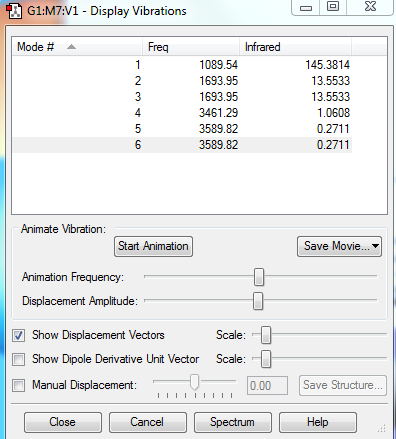The height and width of the screenshot is (439, 396).
Task: Sort by the Infrared column header
Action: 295,47
